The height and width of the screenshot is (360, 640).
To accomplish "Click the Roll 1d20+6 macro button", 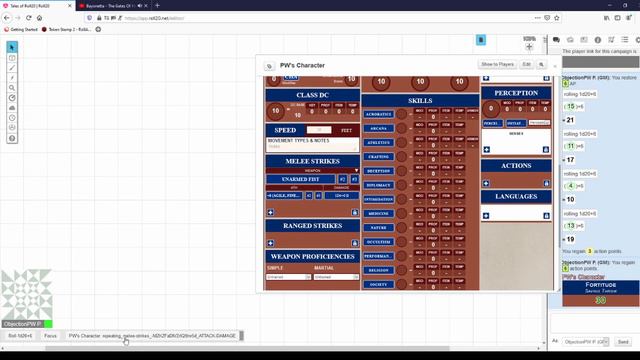I will 20,336.
